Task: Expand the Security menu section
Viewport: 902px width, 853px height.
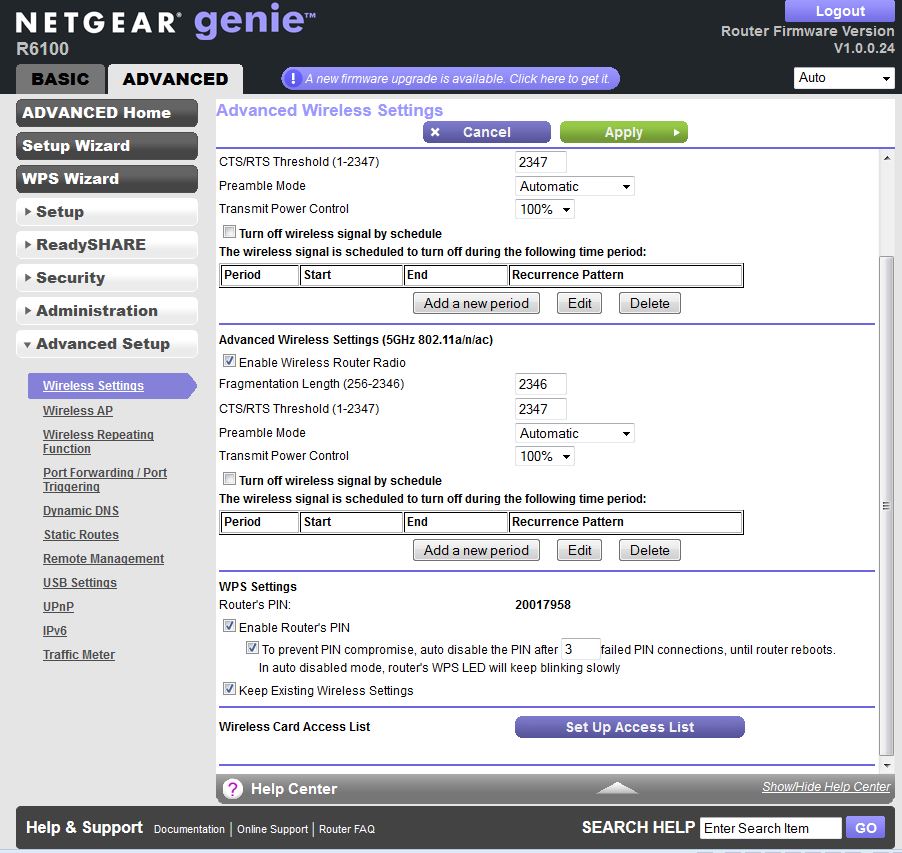Action: click(x=107, y=278)
